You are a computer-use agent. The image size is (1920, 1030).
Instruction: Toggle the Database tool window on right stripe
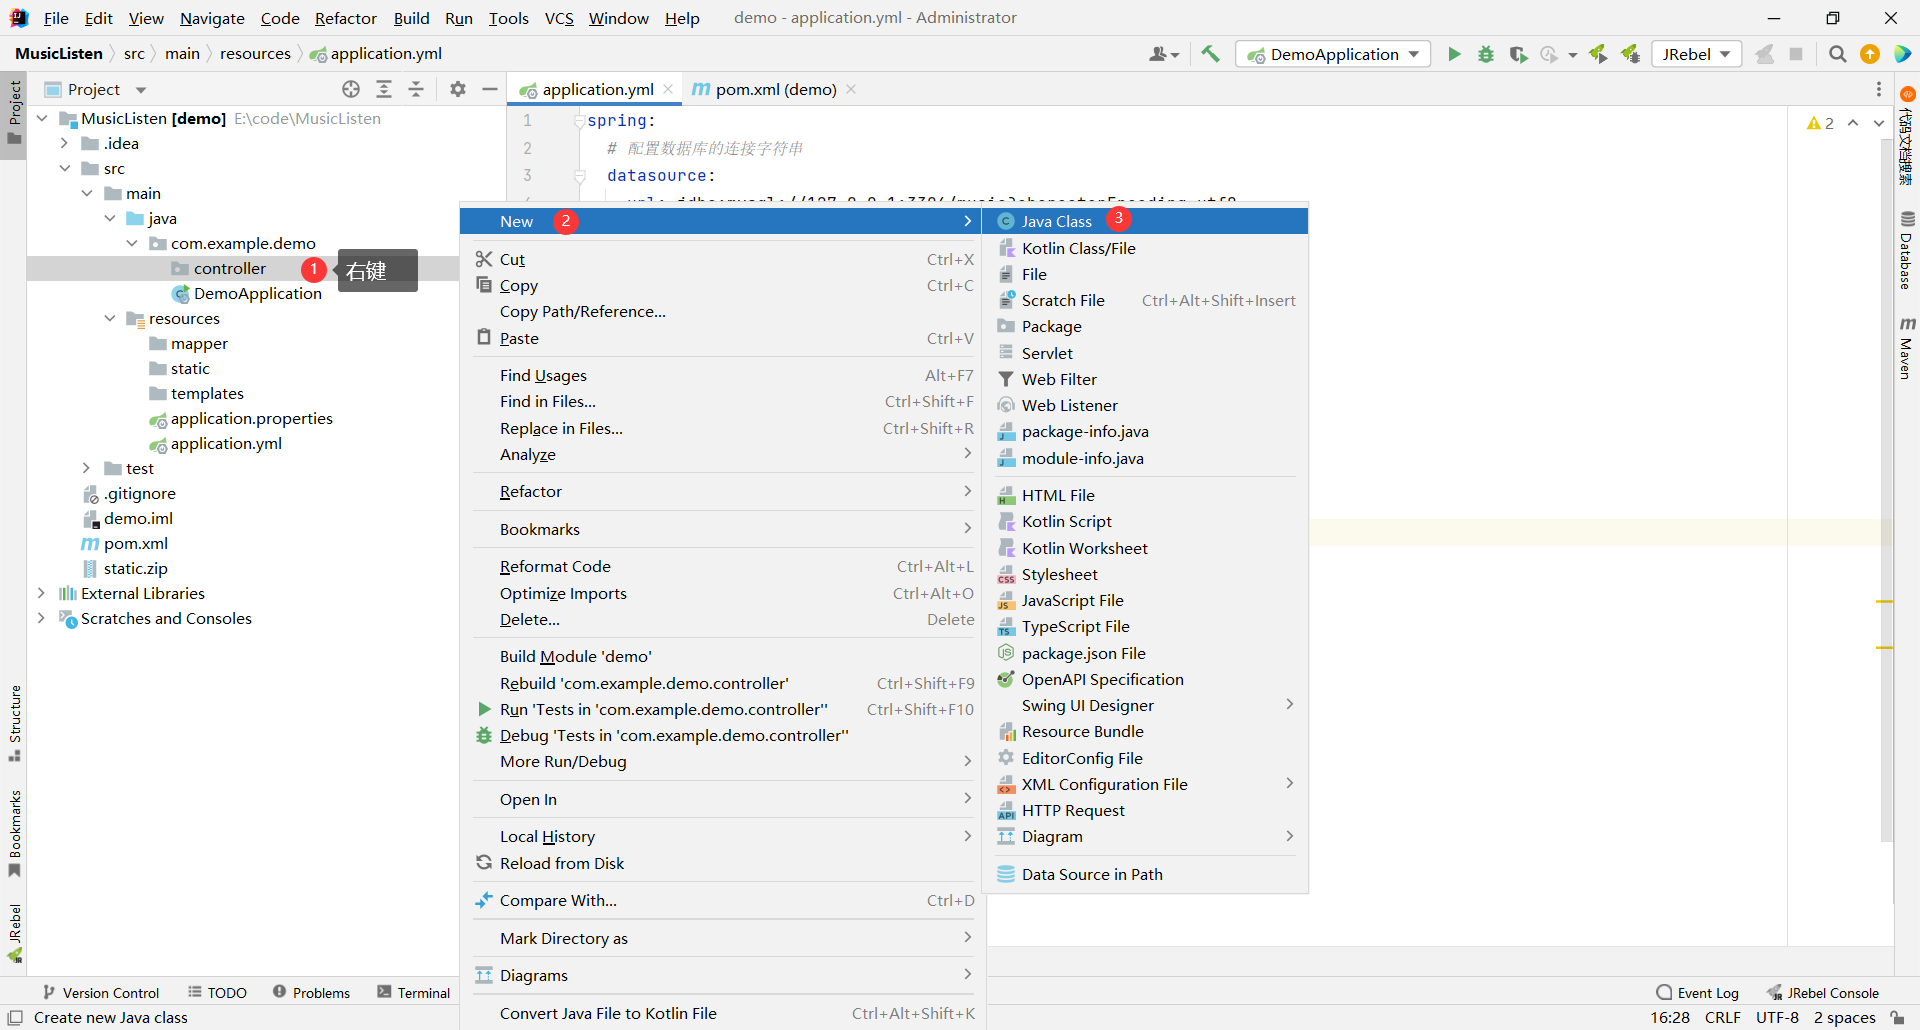1907,250
